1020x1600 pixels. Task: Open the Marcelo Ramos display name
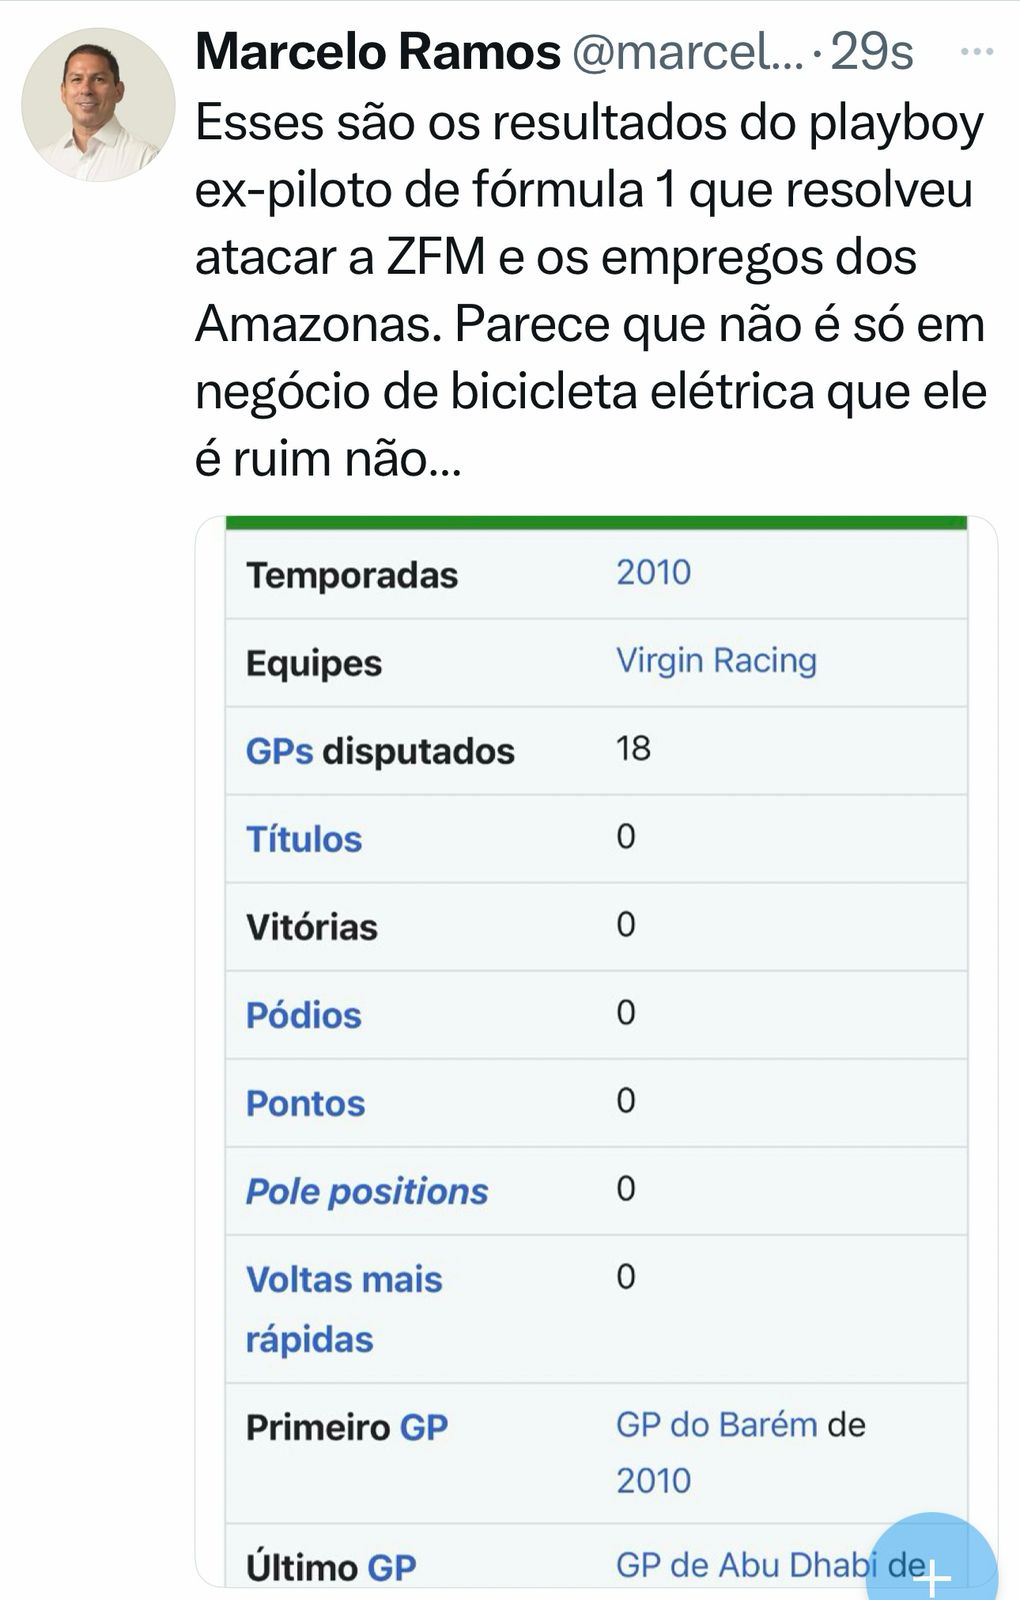[x=377, y=52]
